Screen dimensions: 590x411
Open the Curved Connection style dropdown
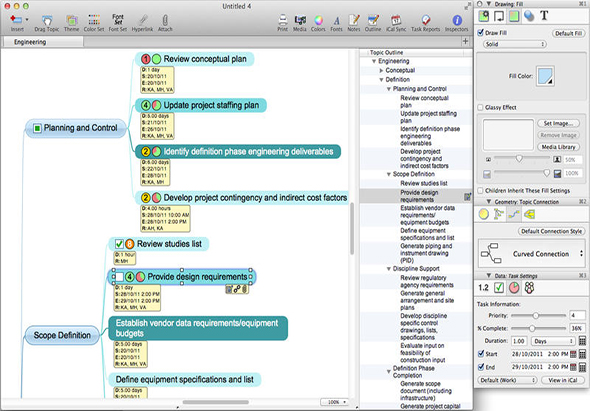pos(531,254)
